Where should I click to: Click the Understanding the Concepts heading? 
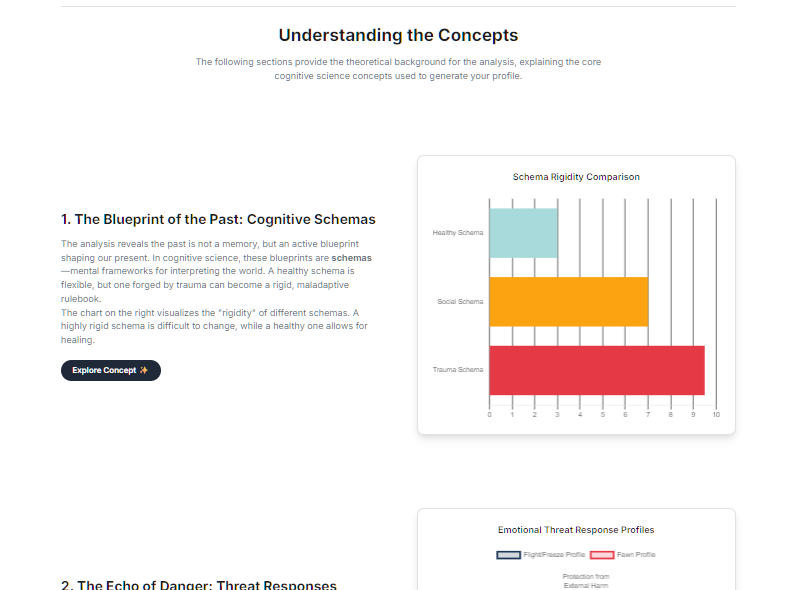[398, 35]
